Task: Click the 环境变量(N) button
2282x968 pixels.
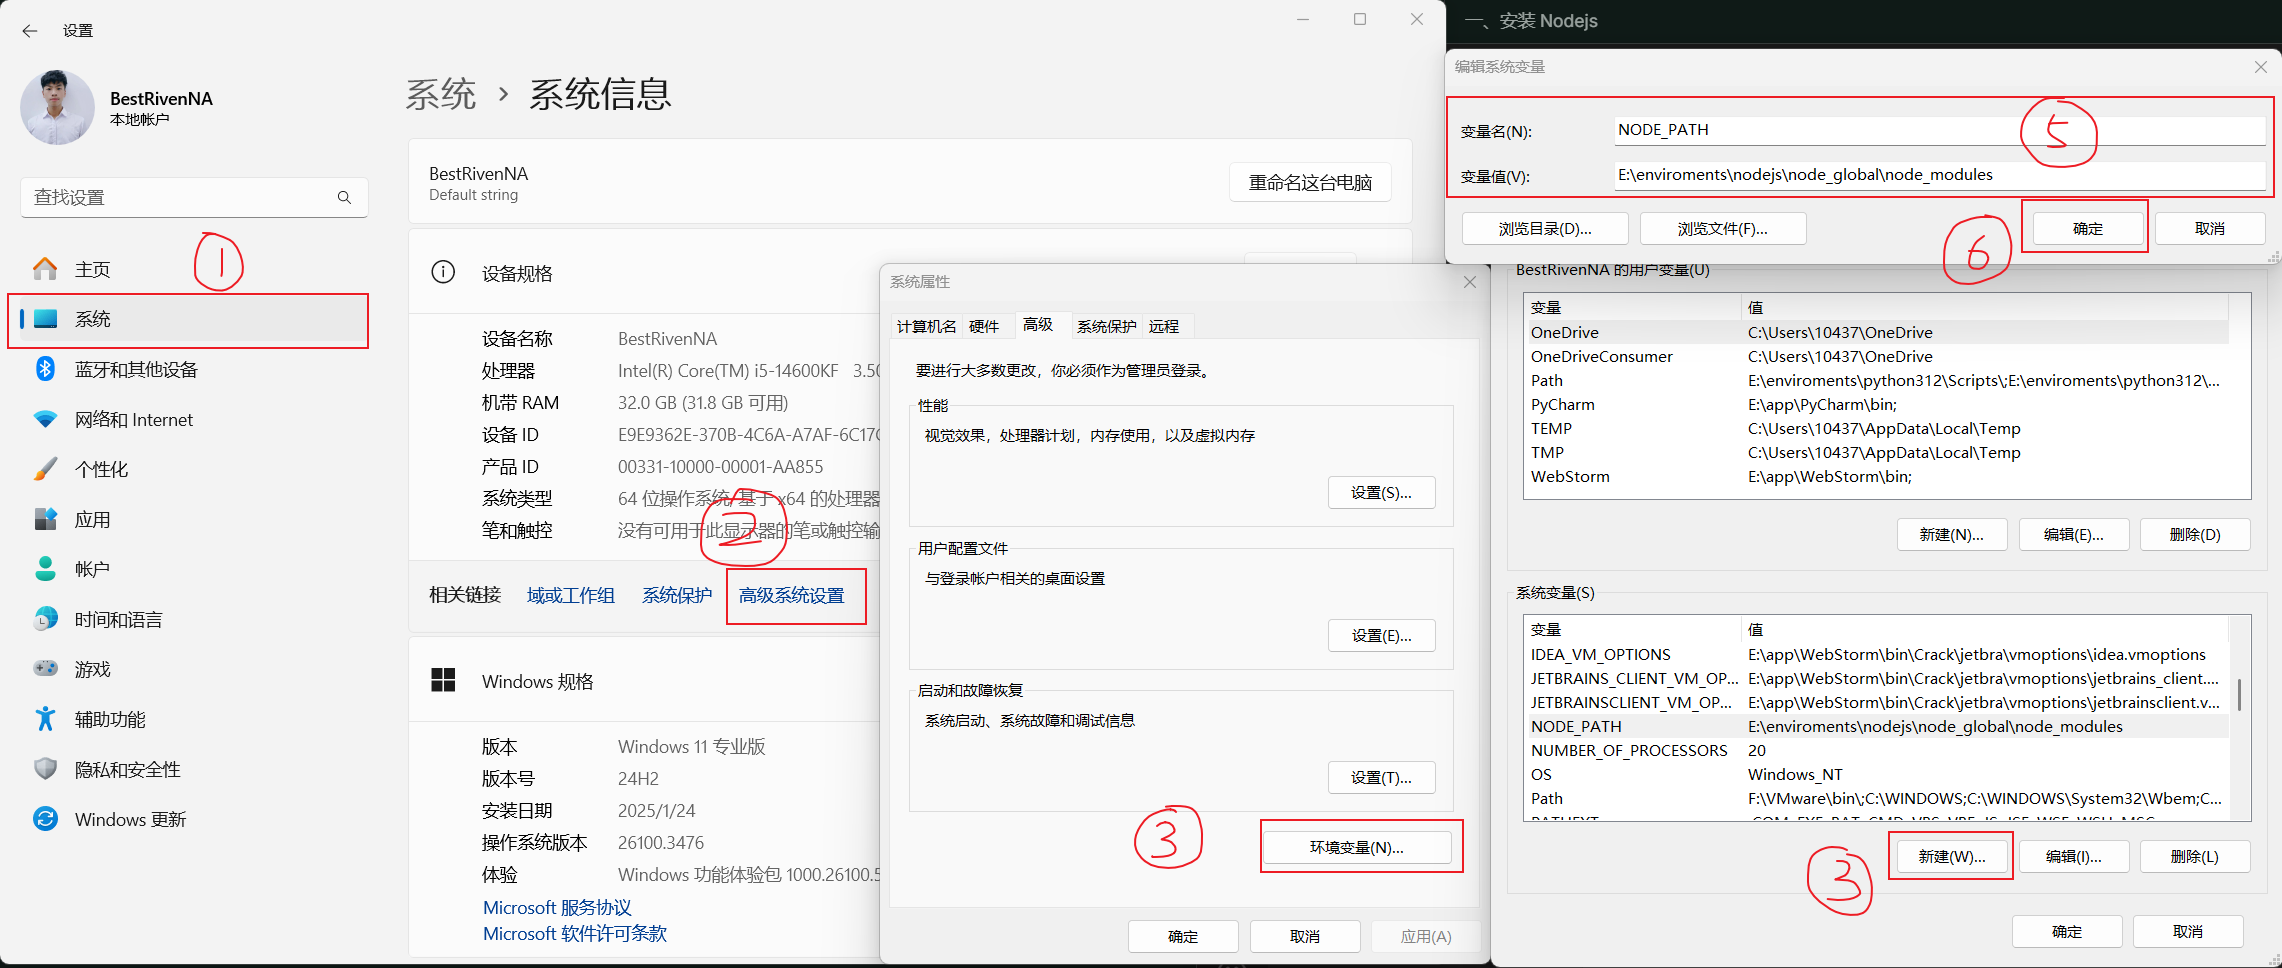Action: (x=1359, y=846)
